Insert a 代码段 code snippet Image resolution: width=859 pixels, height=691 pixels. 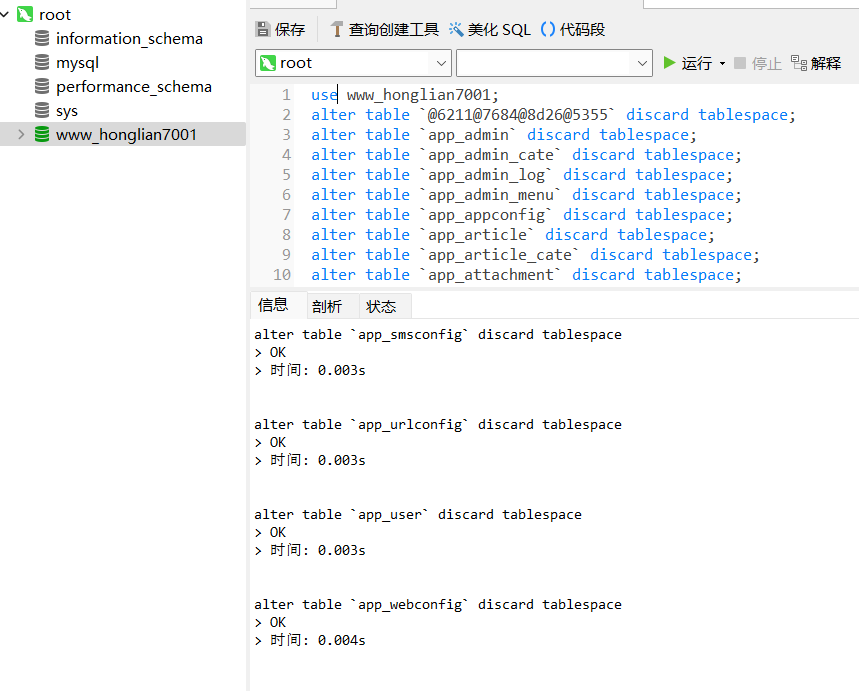click(574, 29)
